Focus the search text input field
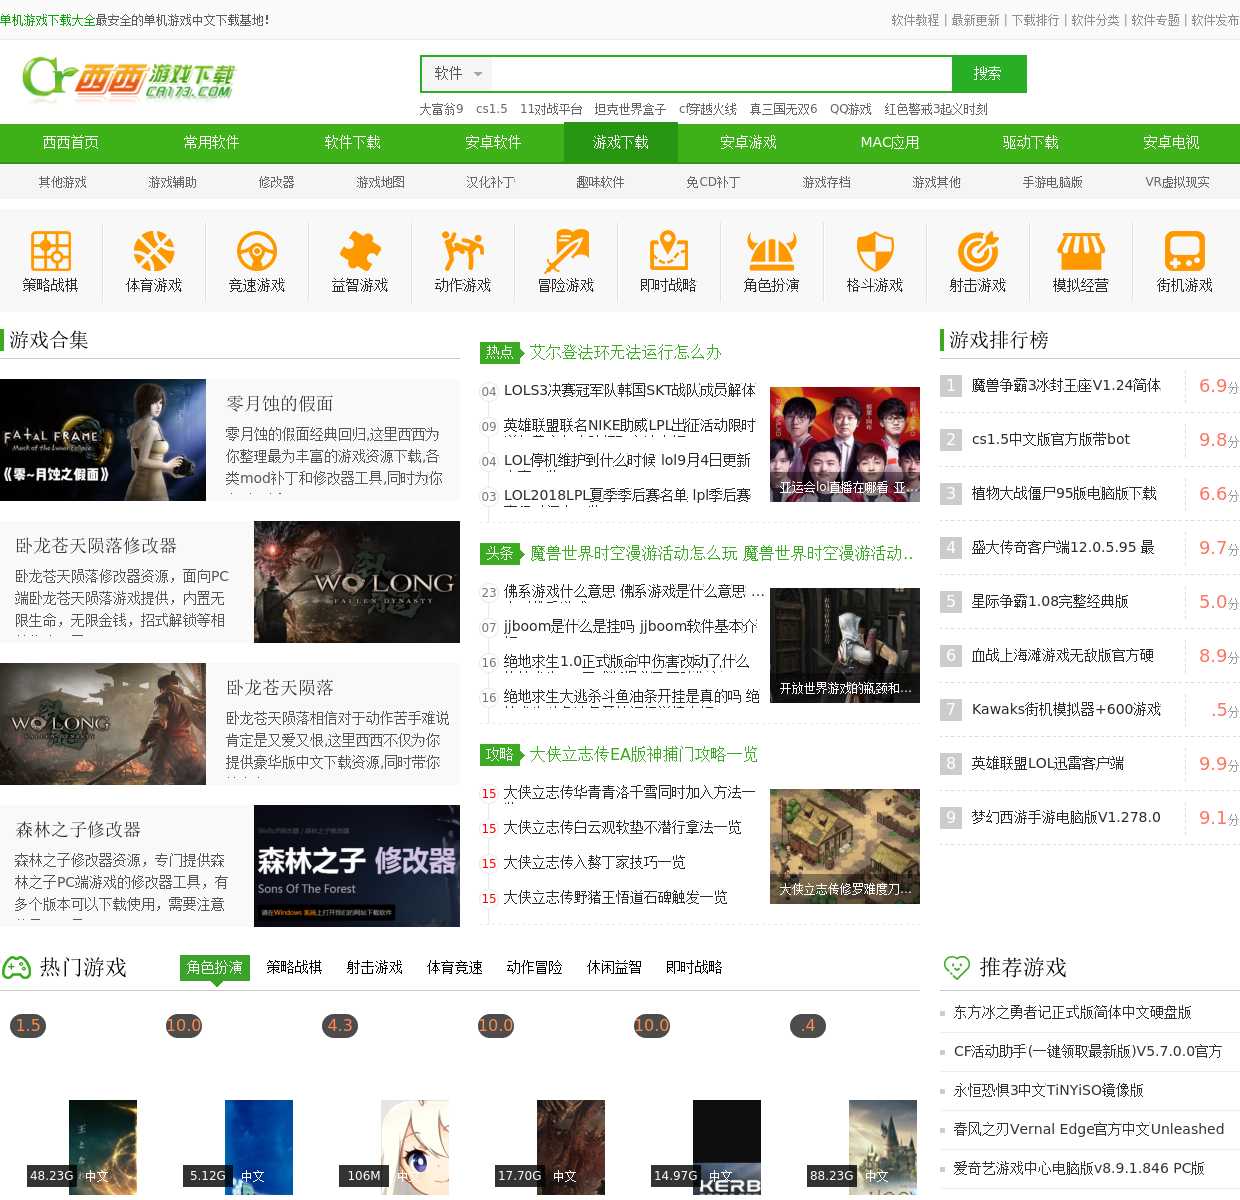Image resolution: width=1240 pixels, height=1200 pixels. tap(720, 74)
